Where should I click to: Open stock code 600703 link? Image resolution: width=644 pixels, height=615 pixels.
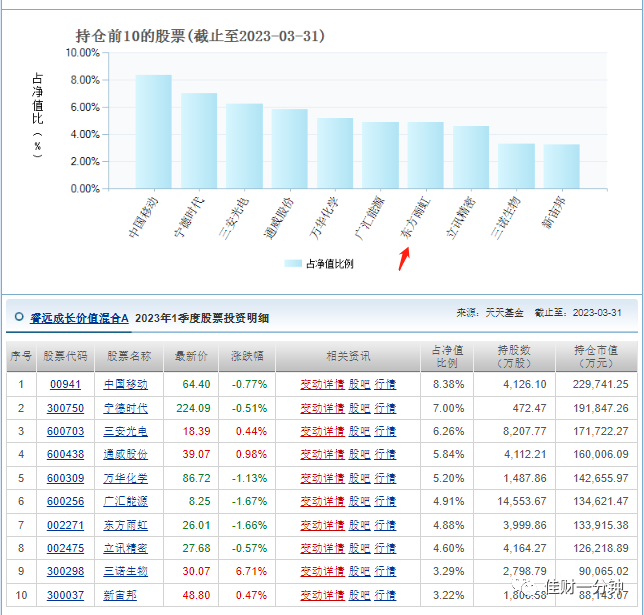pyautogui.click(x=65, y=431)
